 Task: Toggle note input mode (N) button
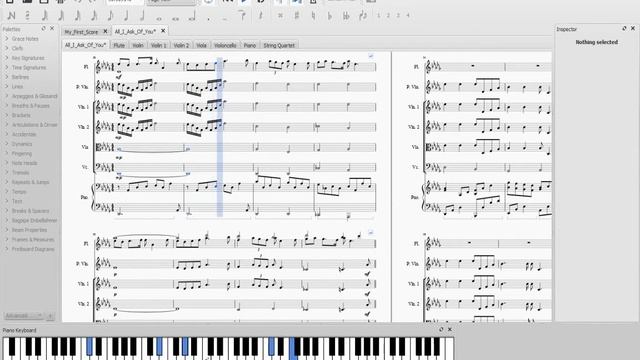(x=11, y=16)
